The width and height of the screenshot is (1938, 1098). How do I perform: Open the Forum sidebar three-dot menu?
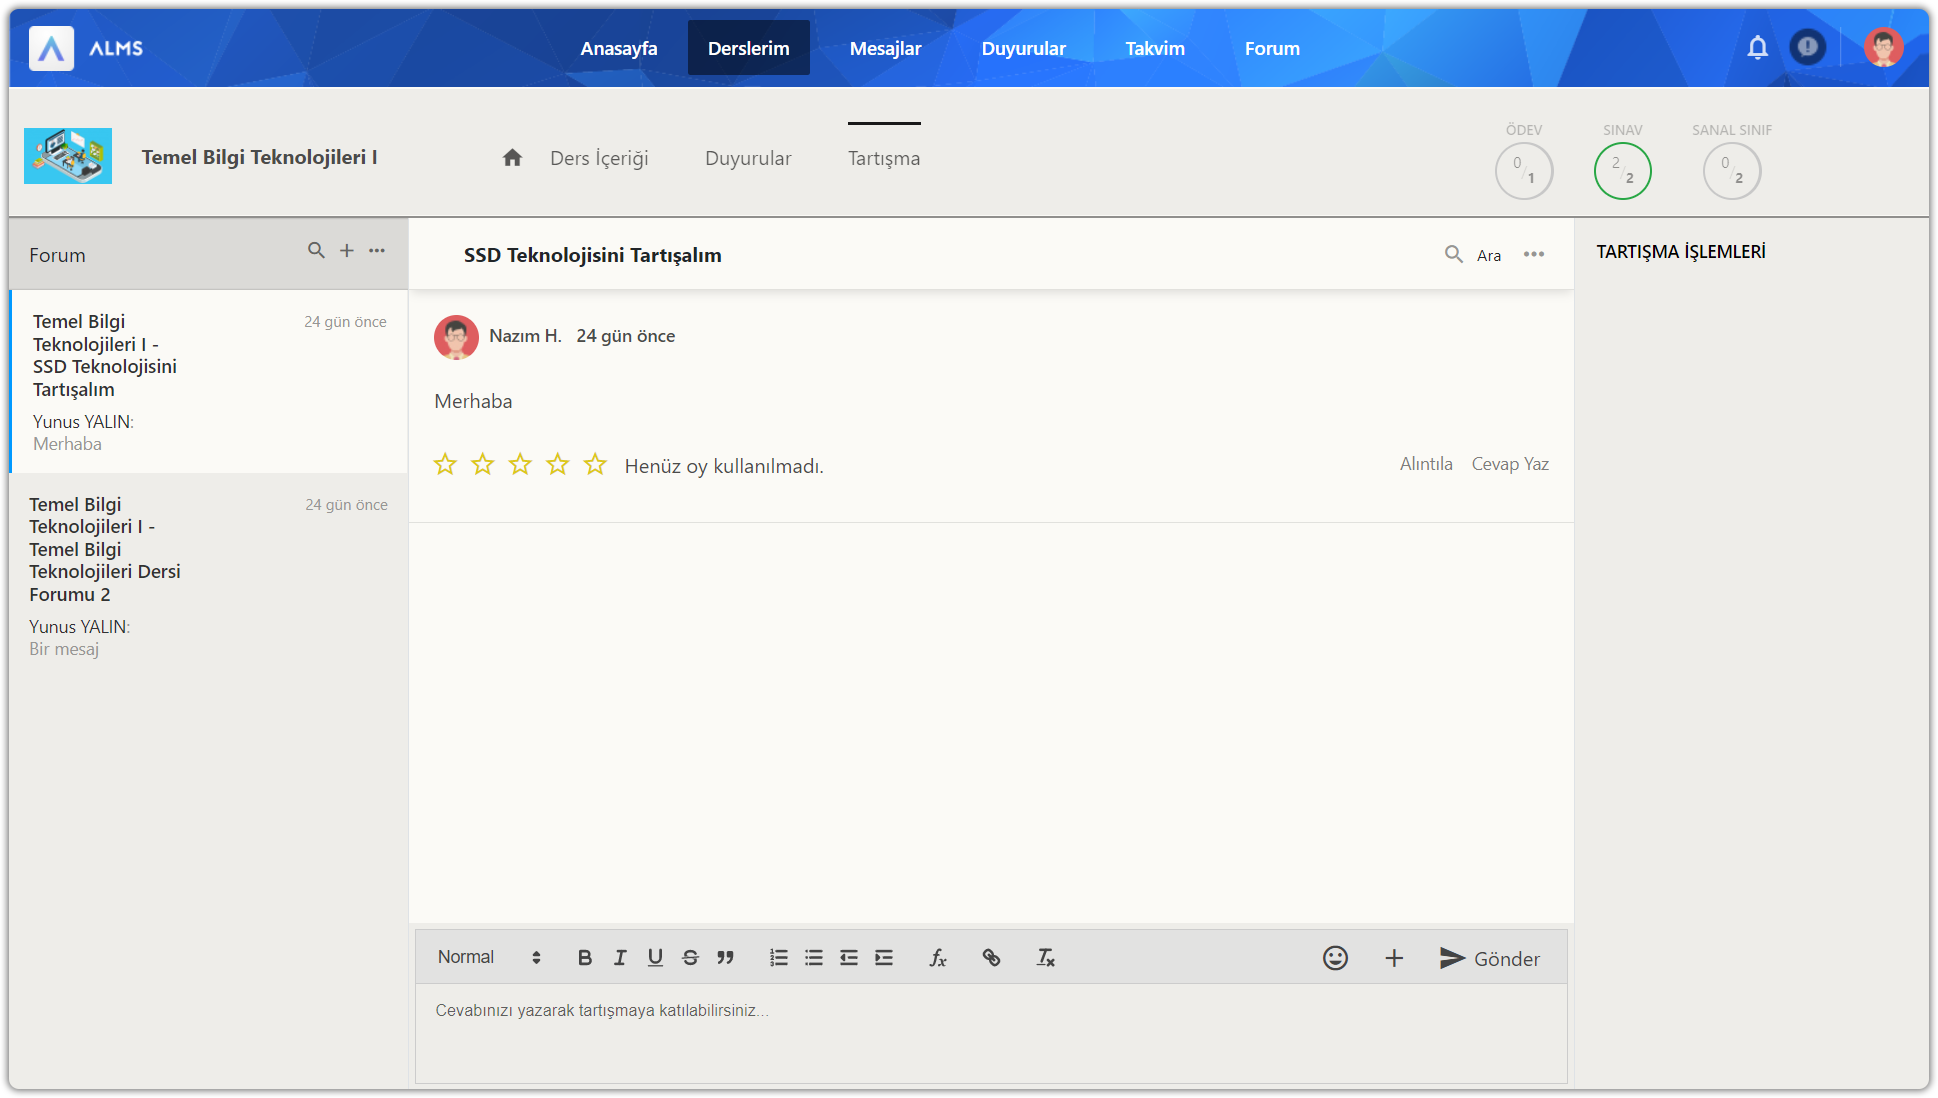coord(377,250)
